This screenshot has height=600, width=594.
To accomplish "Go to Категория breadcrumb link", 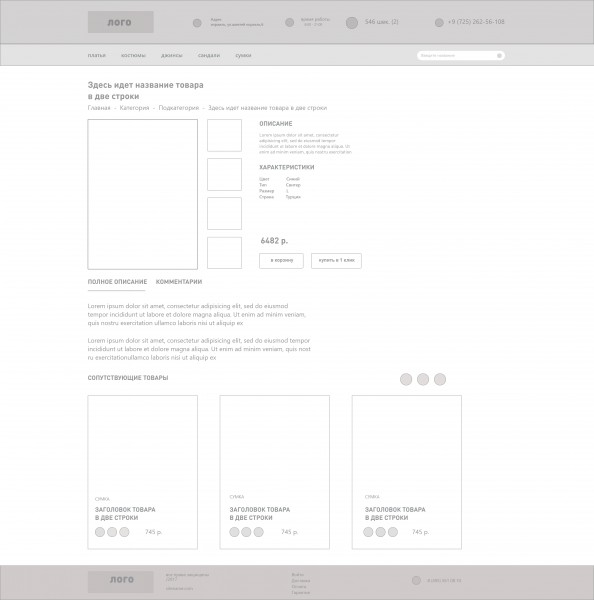I will [134, 108].
